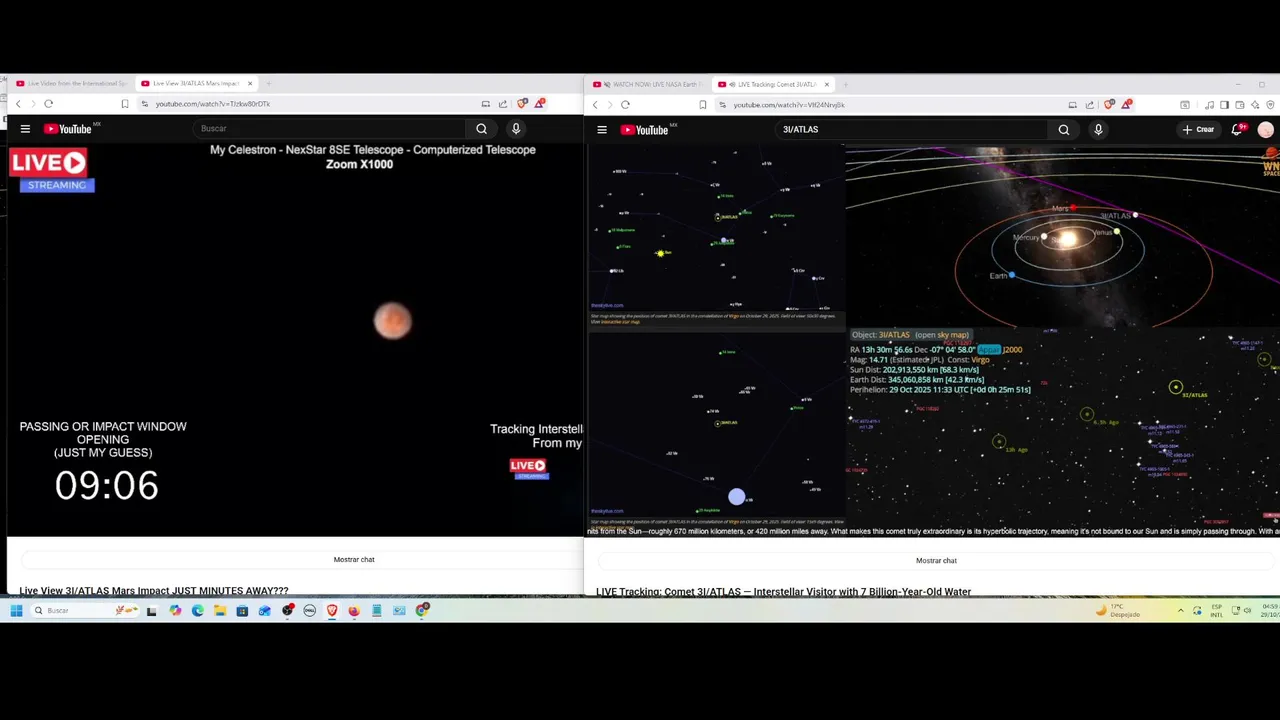
Task: Open the weather widget in the taskbar
Action: click(1119, 610)
